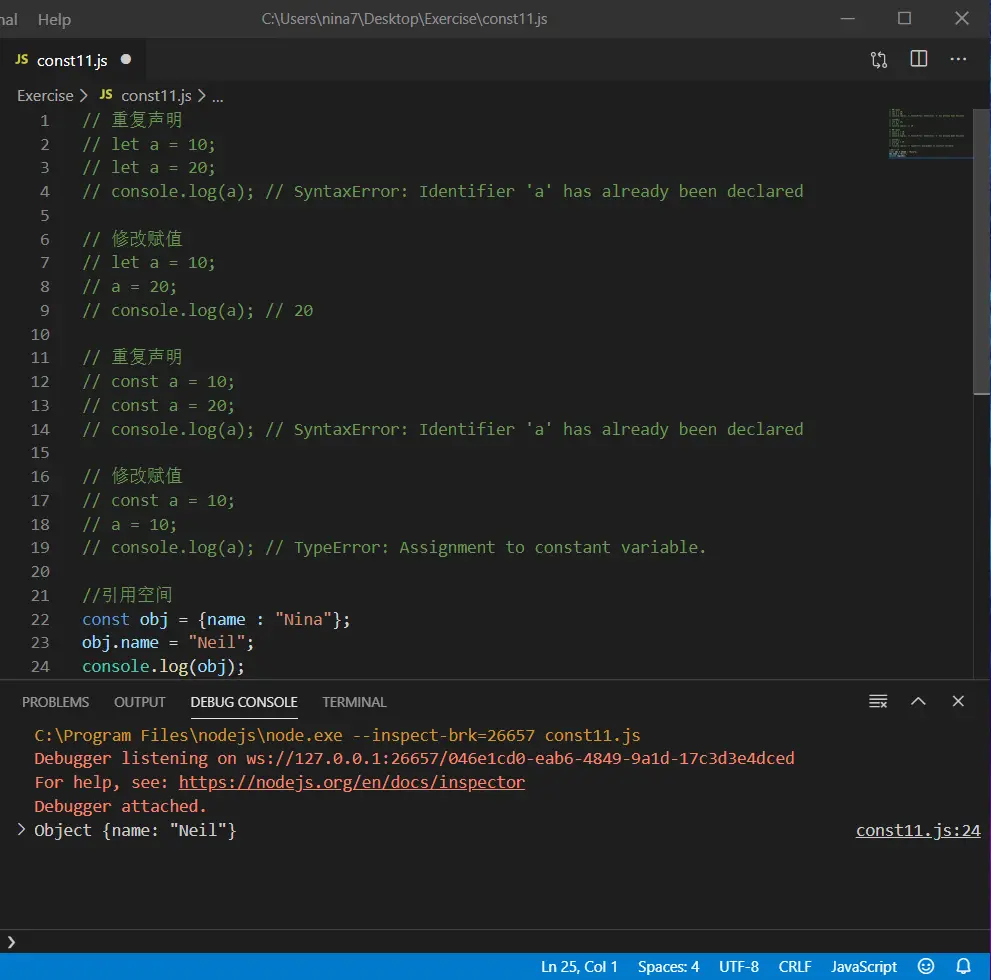Clear the debug console output

(878, 701)
